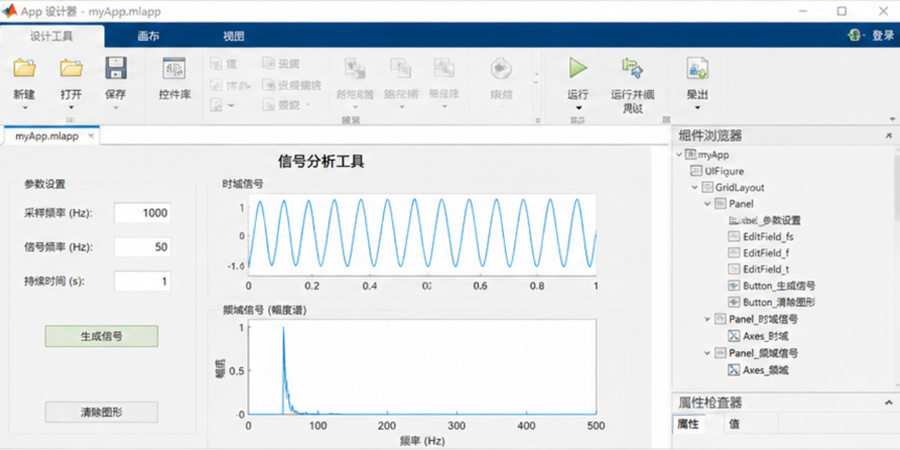Image resolution: width=900 pixels, height=450 pixels.
Task: Select the Label_参数设置 tree row
Action: 764,220
